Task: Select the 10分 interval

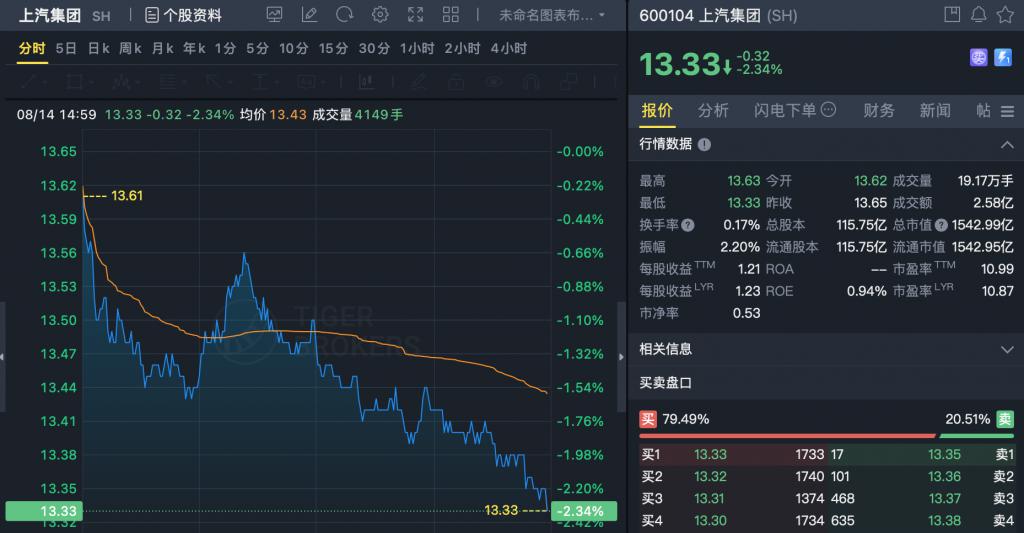Action: pos(294,48)
